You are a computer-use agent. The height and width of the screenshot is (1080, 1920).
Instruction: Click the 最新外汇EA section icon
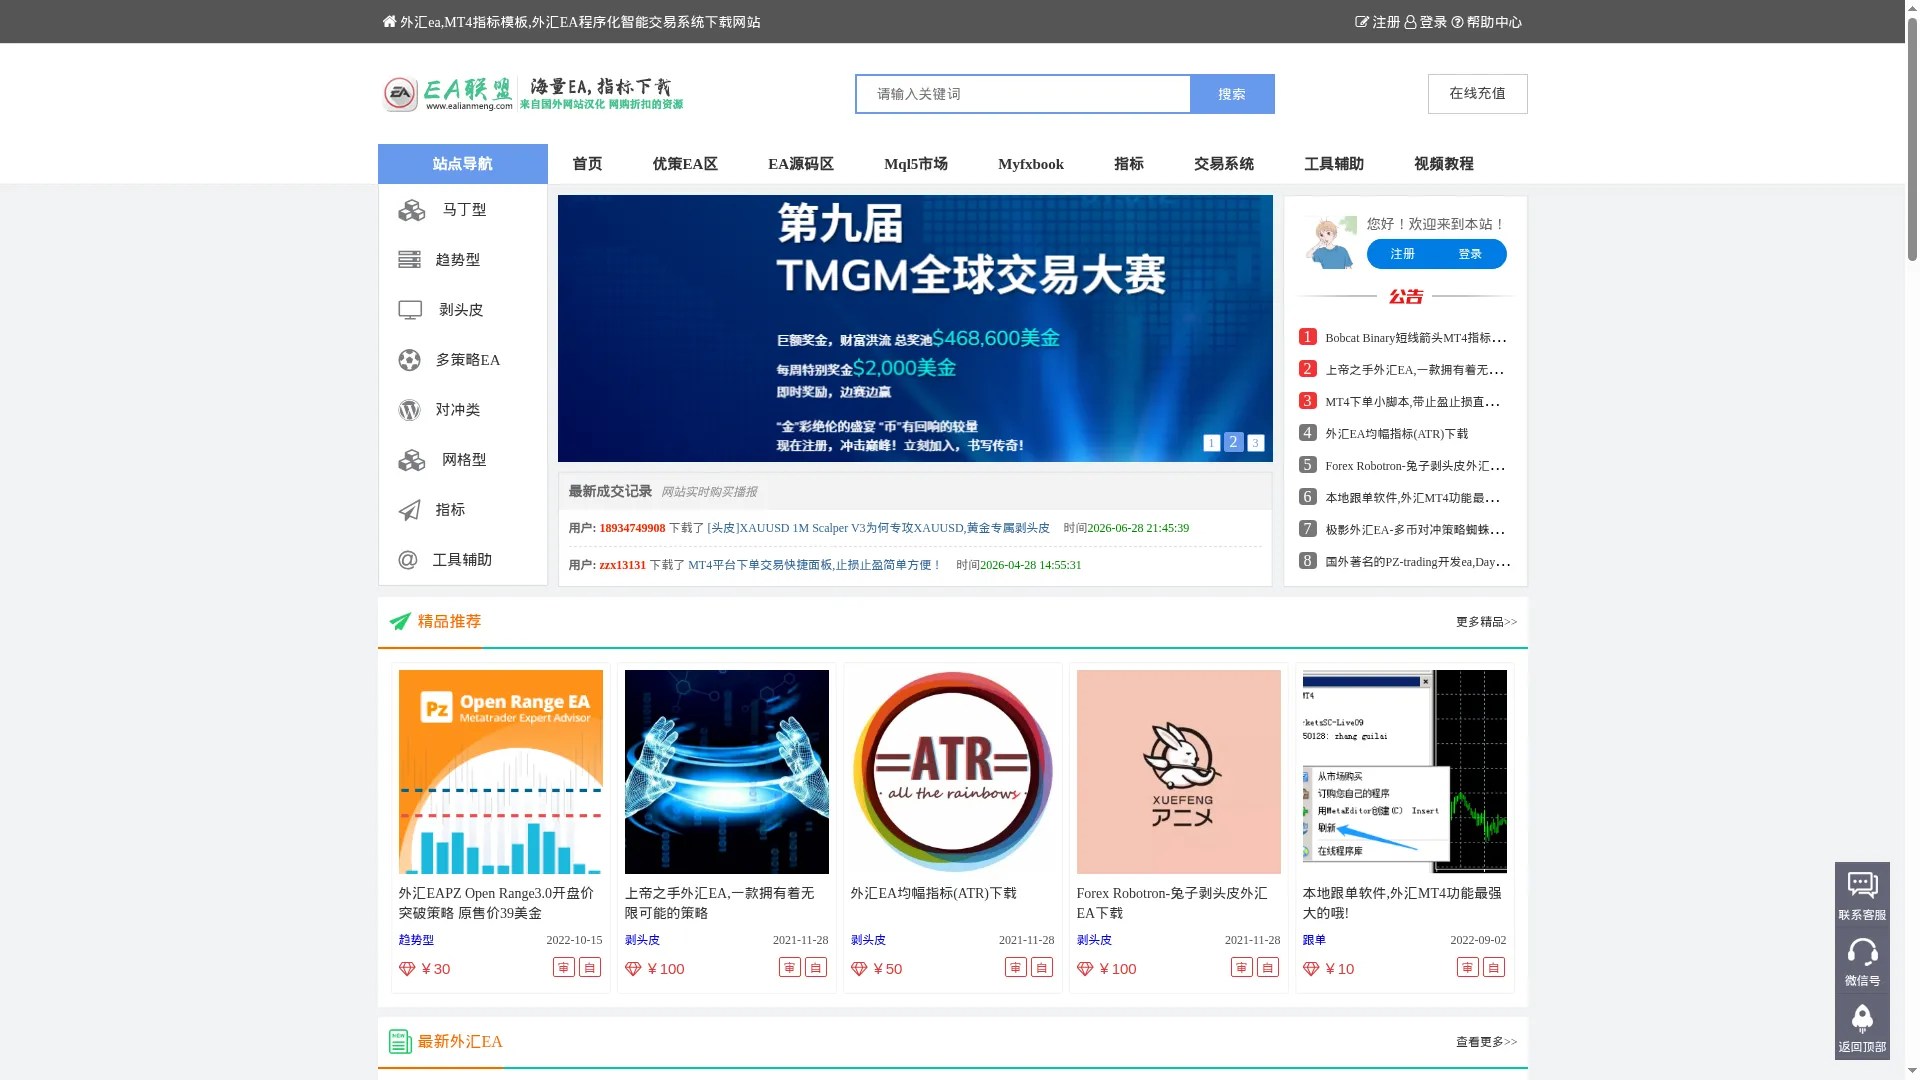[400, 1041]
